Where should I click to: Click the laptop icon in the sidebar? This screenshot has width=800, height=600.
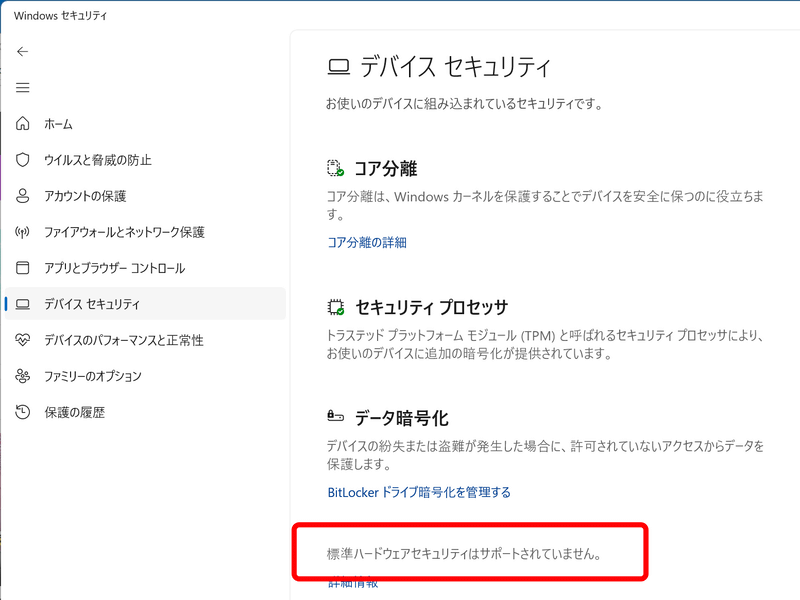(x=22, y=304)
